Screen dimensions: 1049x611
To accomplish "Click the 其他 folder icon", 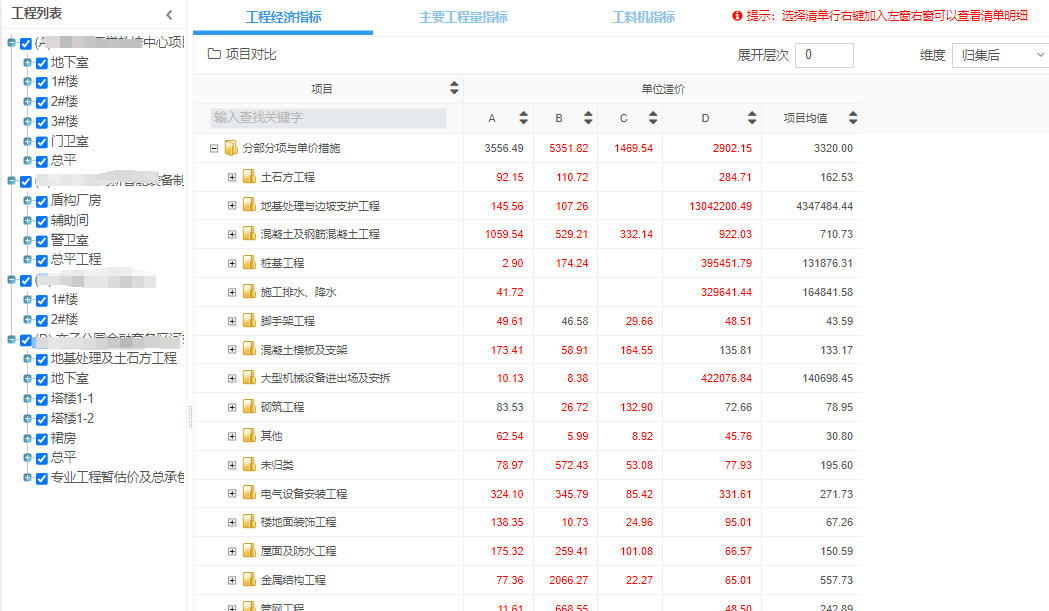I will (x=249, y=436).
